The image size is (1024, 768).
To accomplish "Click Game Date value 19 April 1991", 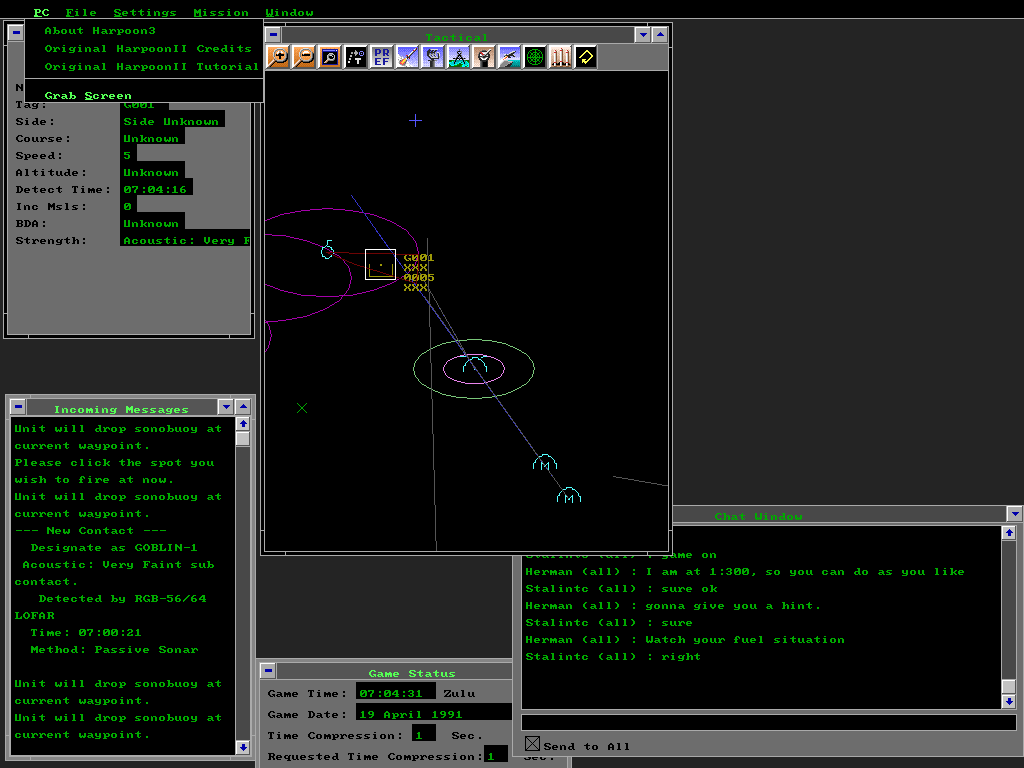I will (x=434, y=713).
